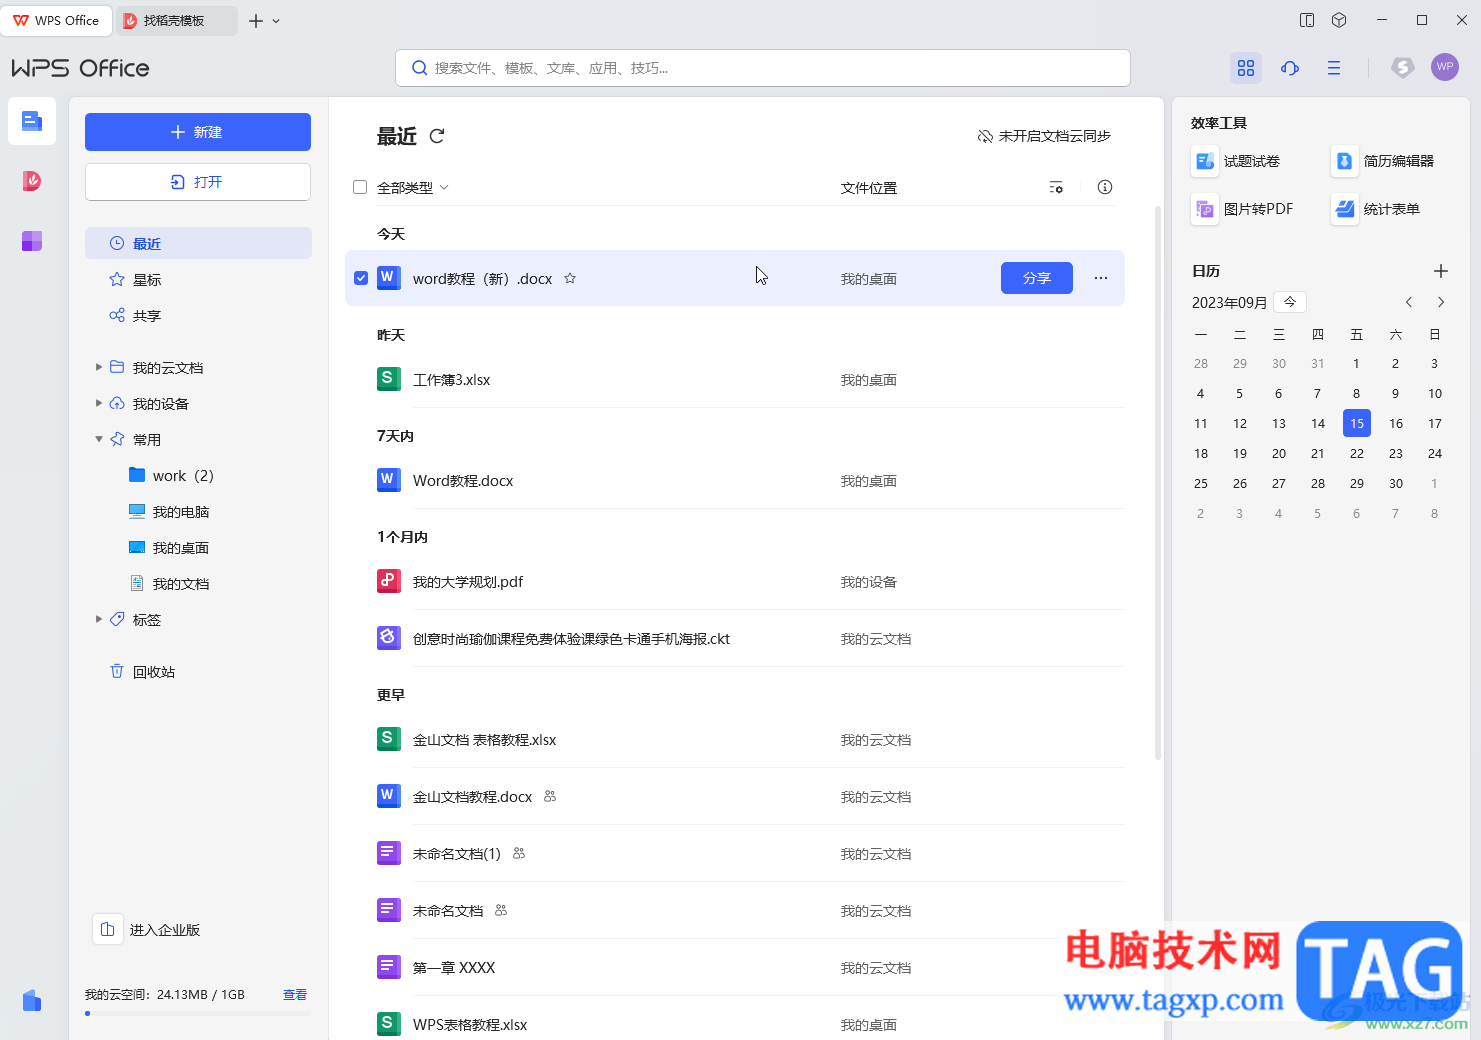Click the file list vertical scrollbar
Screen dimensions: 1481x1040
click(x=1158, y=483)
